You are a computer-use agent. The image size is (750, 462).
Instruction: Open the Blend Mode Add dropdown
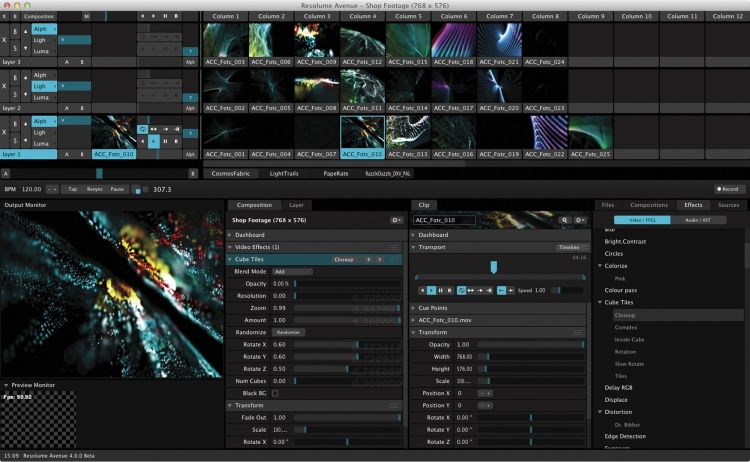tap(292, 272)
